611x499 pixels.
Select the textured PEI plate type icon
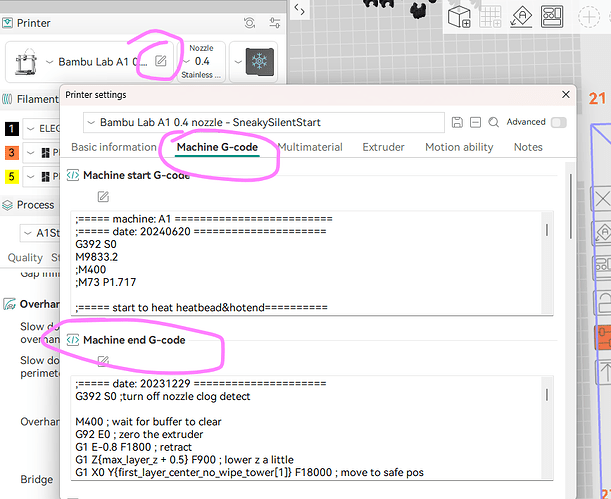[260, 62]
